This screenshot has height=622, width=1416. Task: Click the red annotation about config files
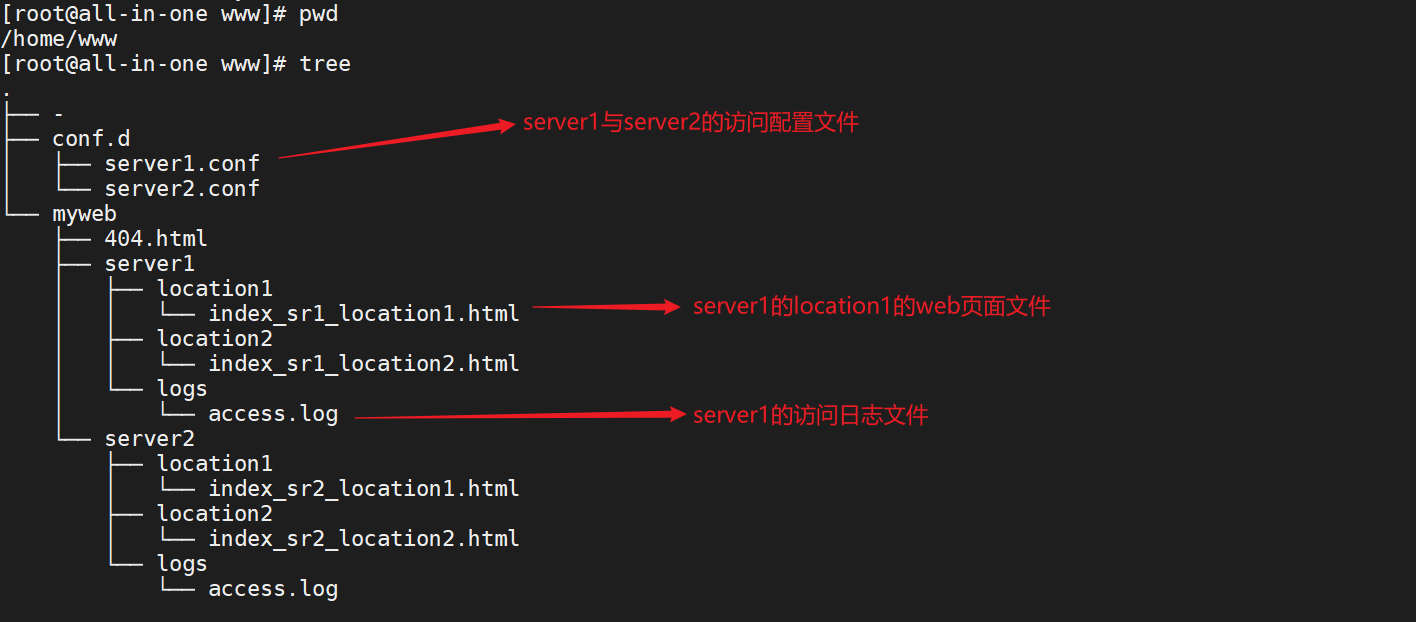[690, 123]
